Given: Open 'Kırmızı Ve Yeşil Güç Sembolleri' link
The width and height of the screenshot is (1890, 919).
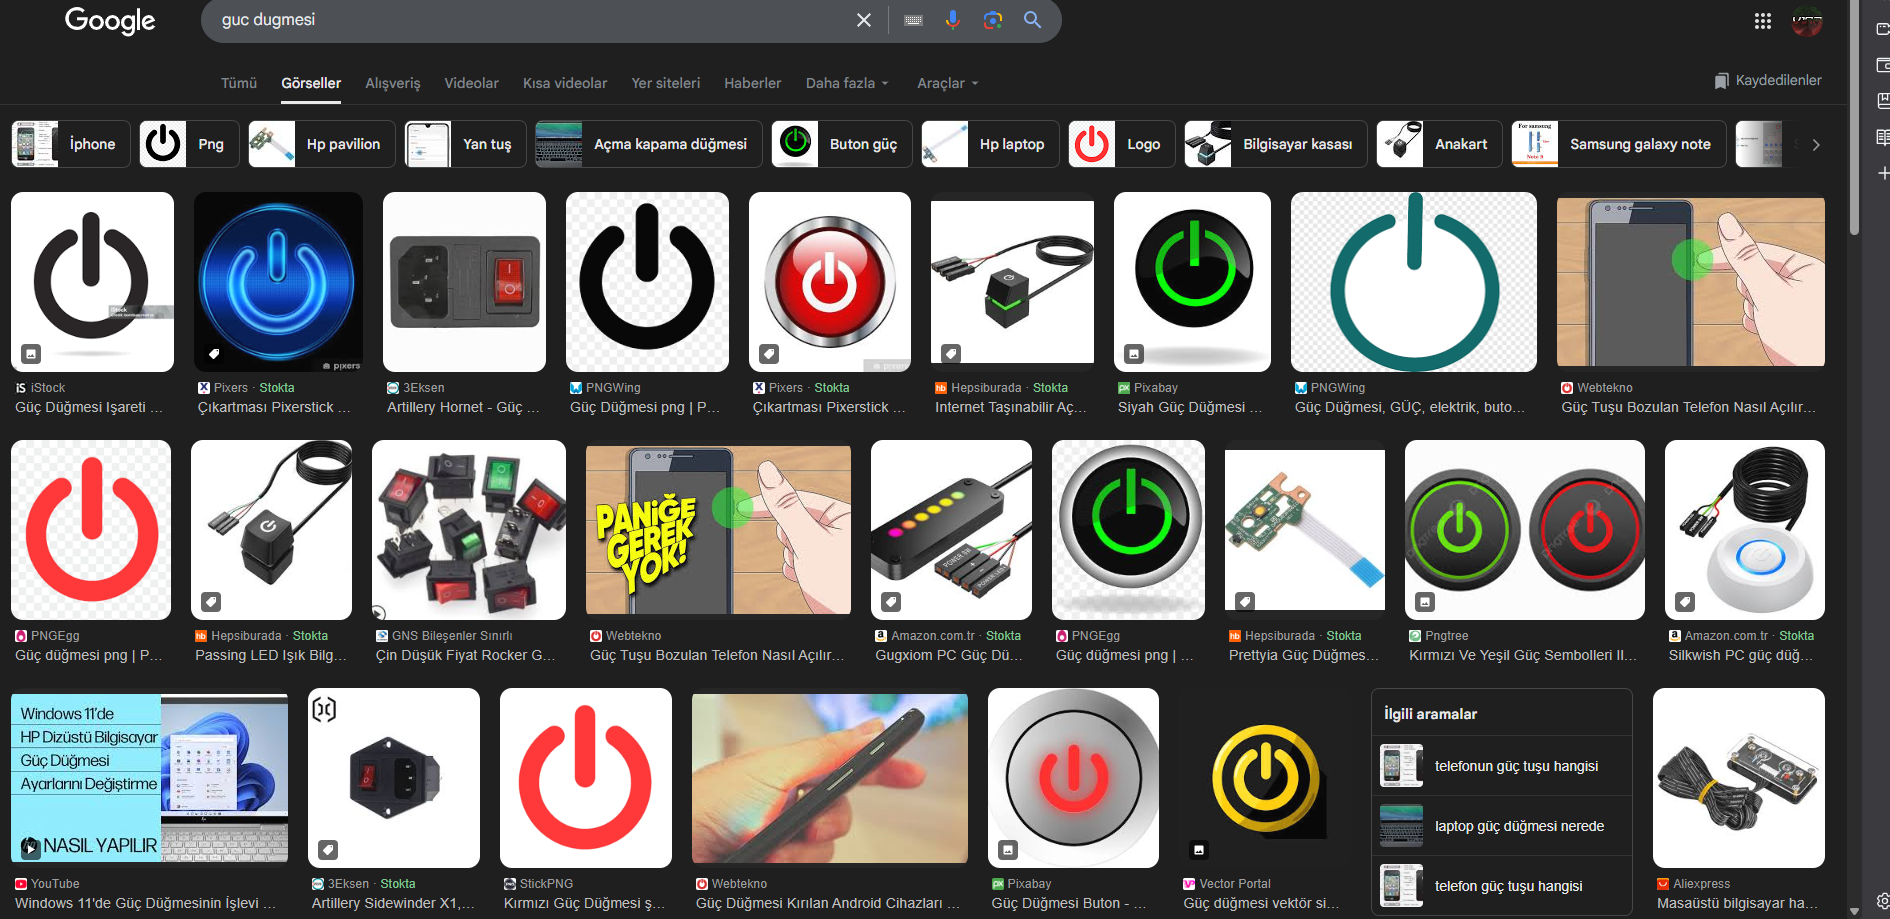Looking at the screenshot, I should tap(1523, 655).
